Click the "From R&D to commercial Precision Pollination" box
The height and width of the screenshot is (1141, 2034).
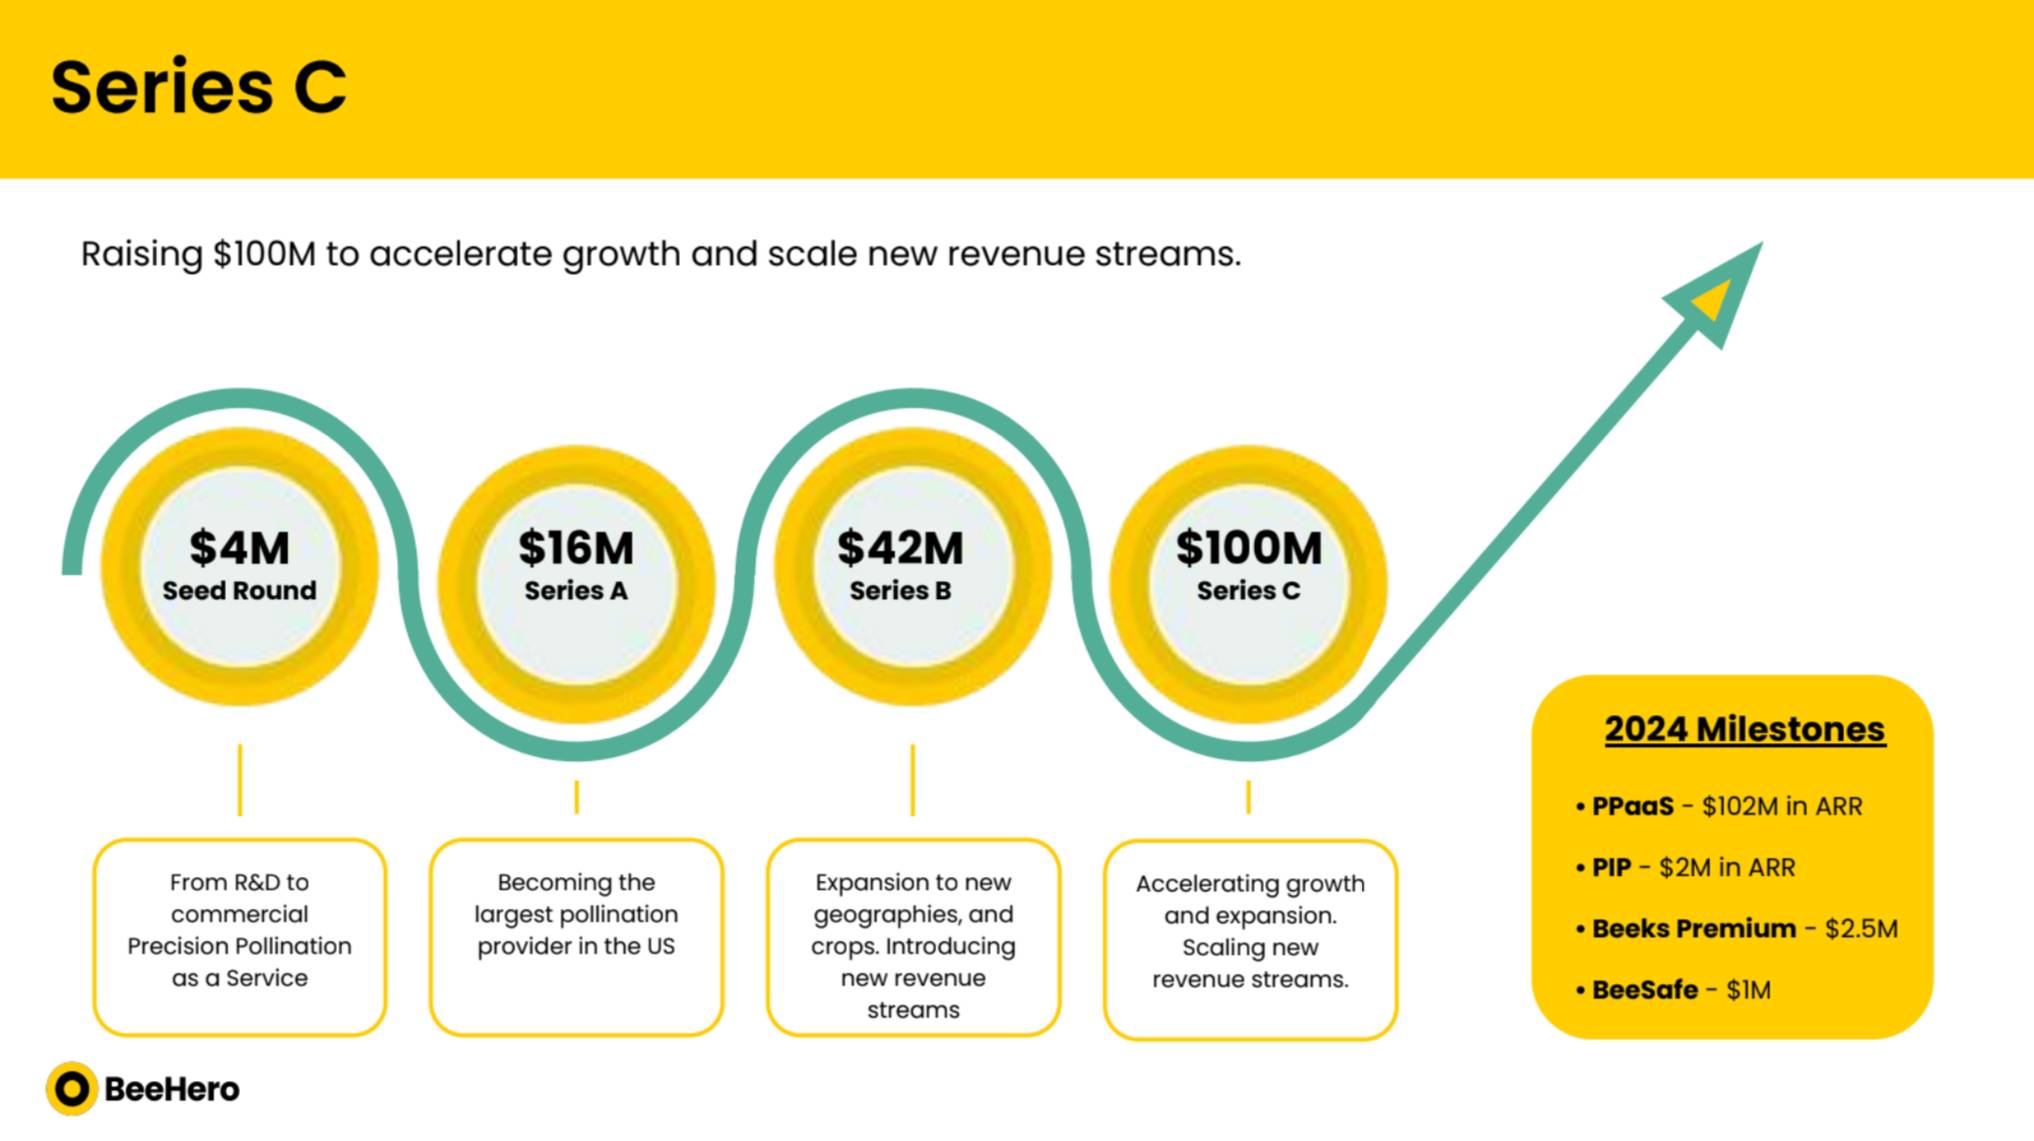coord(240,937)
